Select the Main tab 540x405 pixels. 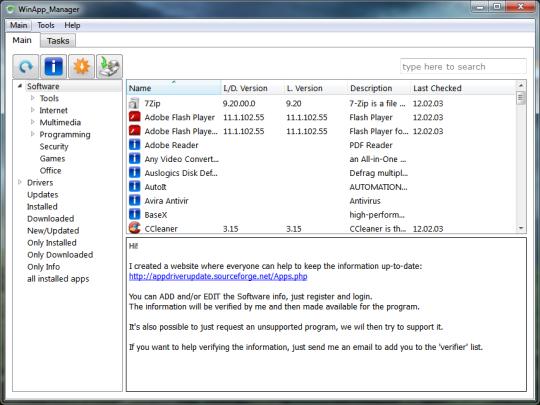(x=22, y=40)
